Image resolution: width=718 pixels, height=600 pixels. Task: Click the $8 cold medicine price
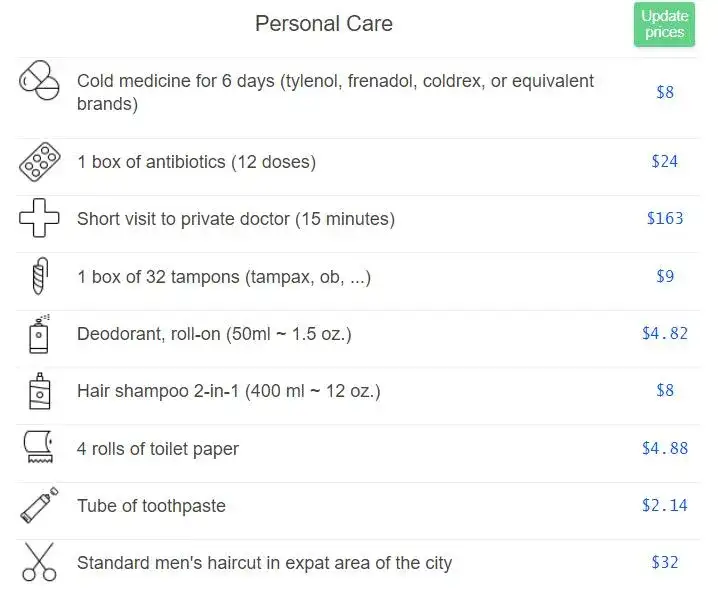(x=665, y=92)
